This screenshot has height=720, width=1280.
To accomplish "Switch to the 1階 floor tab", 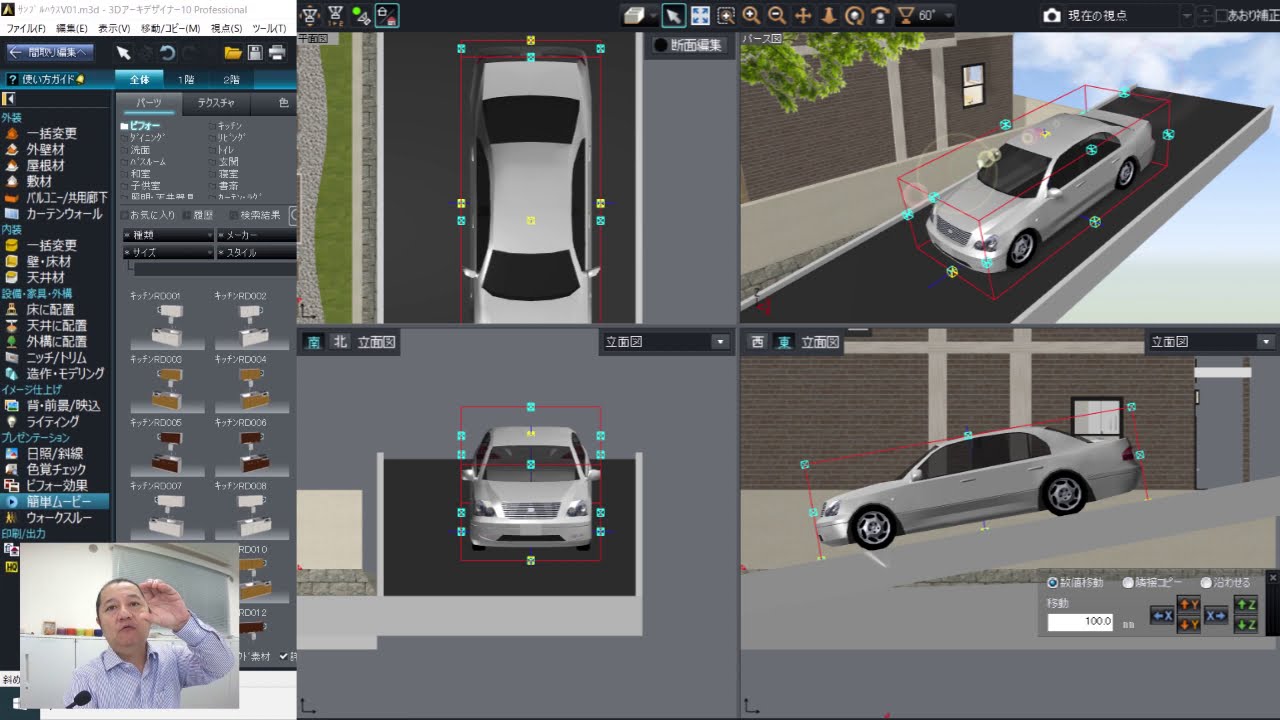I will (x=186, y=79).
